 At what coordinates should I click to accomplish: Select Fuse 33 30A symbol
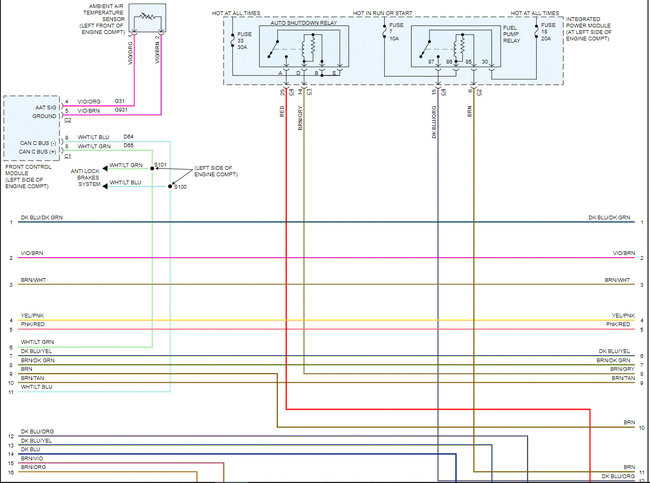point(233,39)
